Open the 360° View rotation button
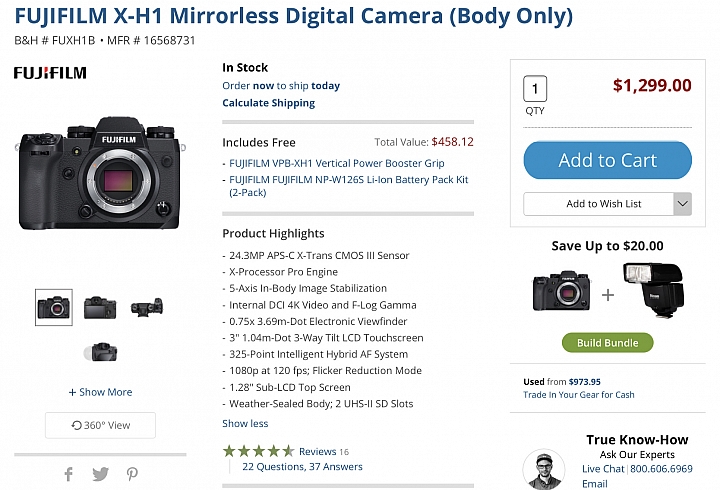720x490 pixels. point(100,425)
